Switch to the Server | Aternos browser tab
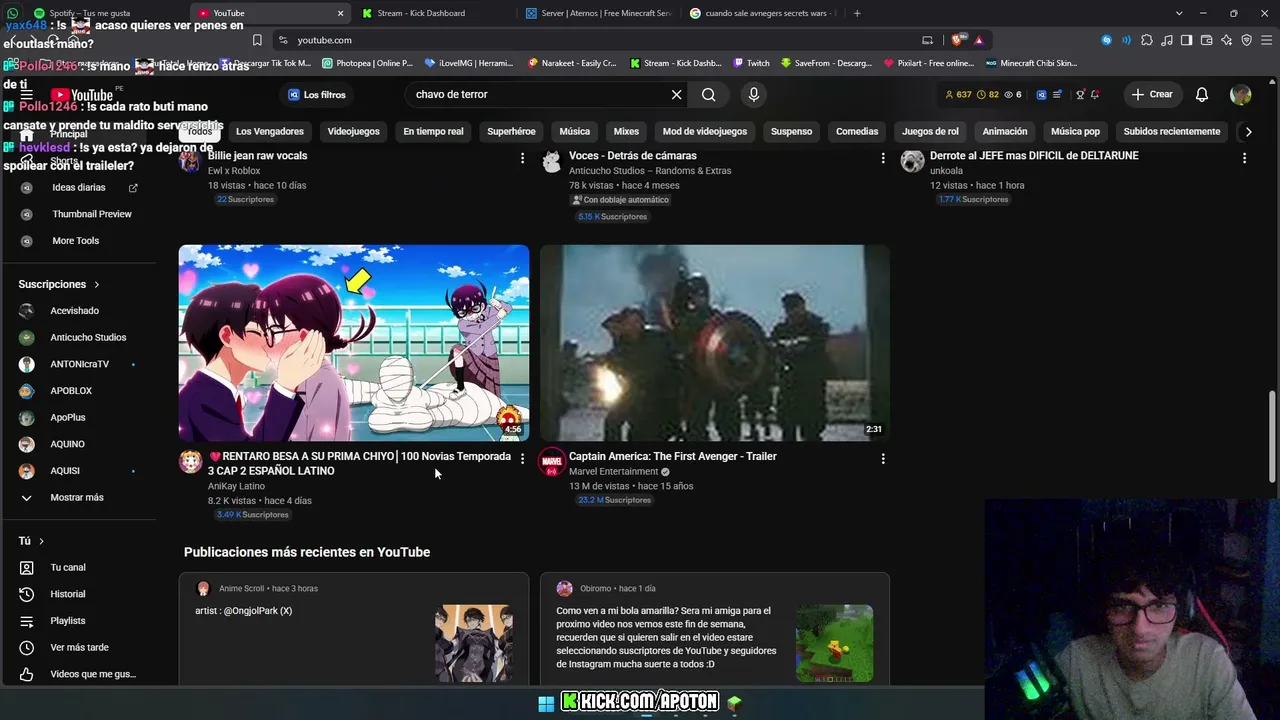Screen dimensions: 1280x720 tap(597, 13)
